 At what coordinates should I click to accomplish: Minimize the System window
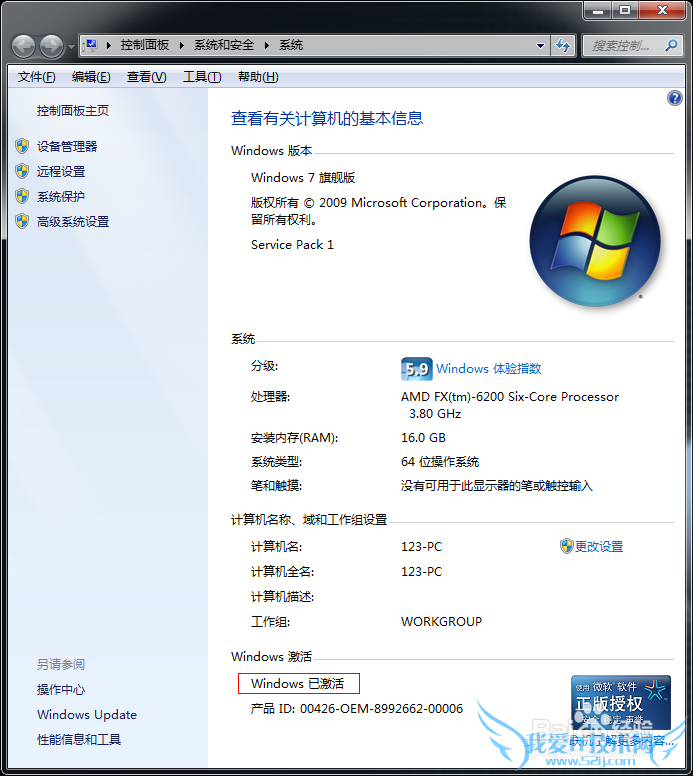(x=598, y=10)
